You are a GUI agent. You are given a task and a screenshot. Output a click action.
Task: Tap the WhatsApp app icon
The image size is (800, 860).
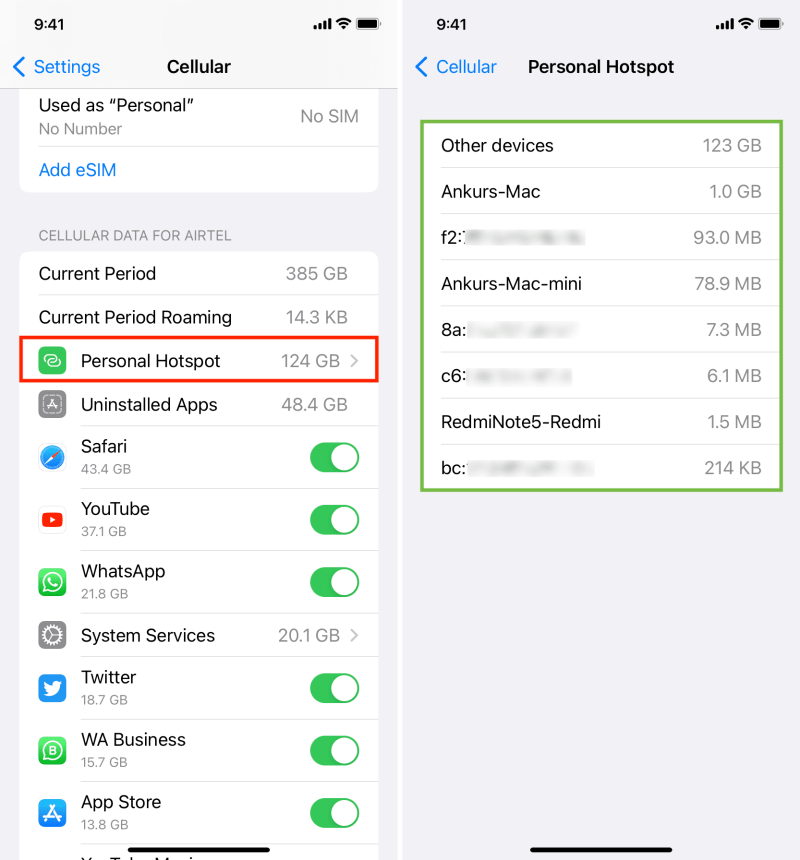point(52,582)
